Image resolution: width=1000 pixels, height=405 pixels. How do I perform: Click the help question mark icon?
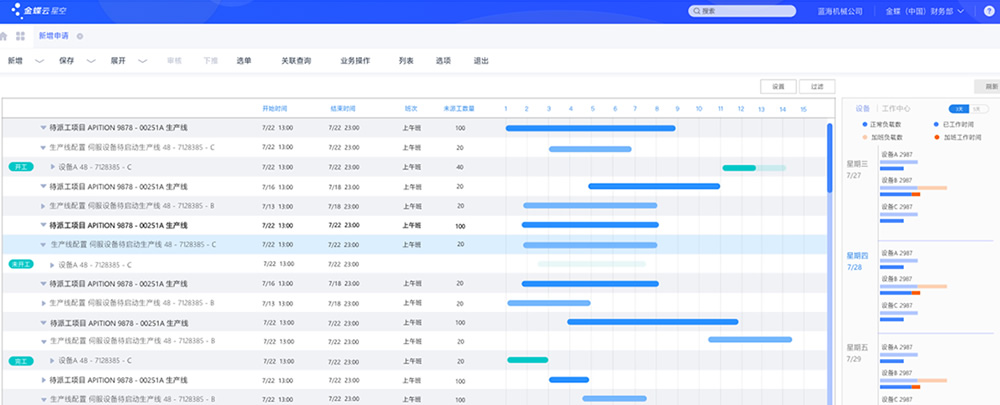pyautogui.click(x=989, y=11)
